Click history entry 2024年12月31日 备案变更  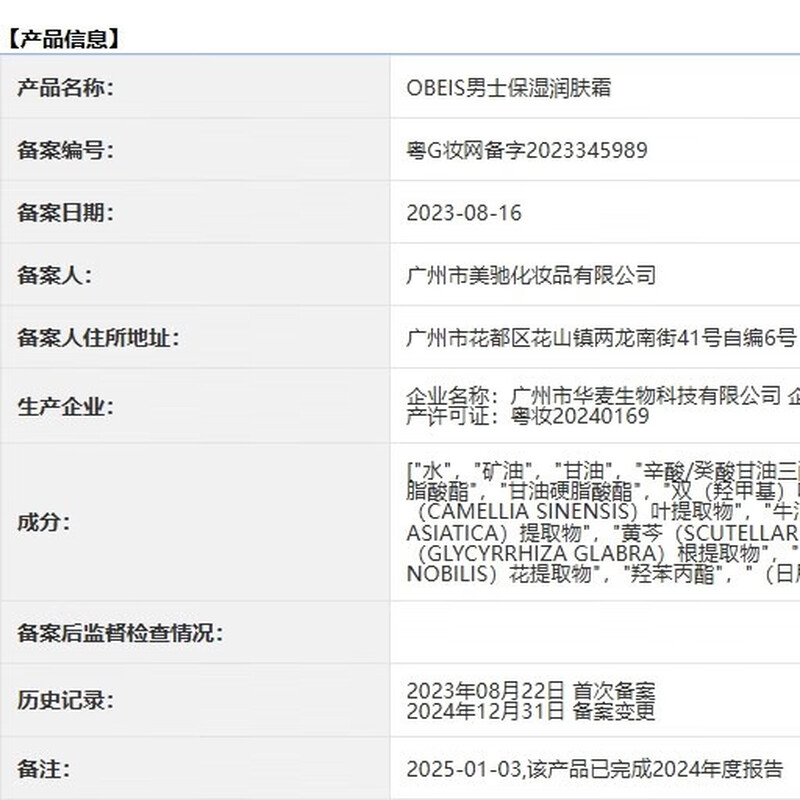click(530, 711)
